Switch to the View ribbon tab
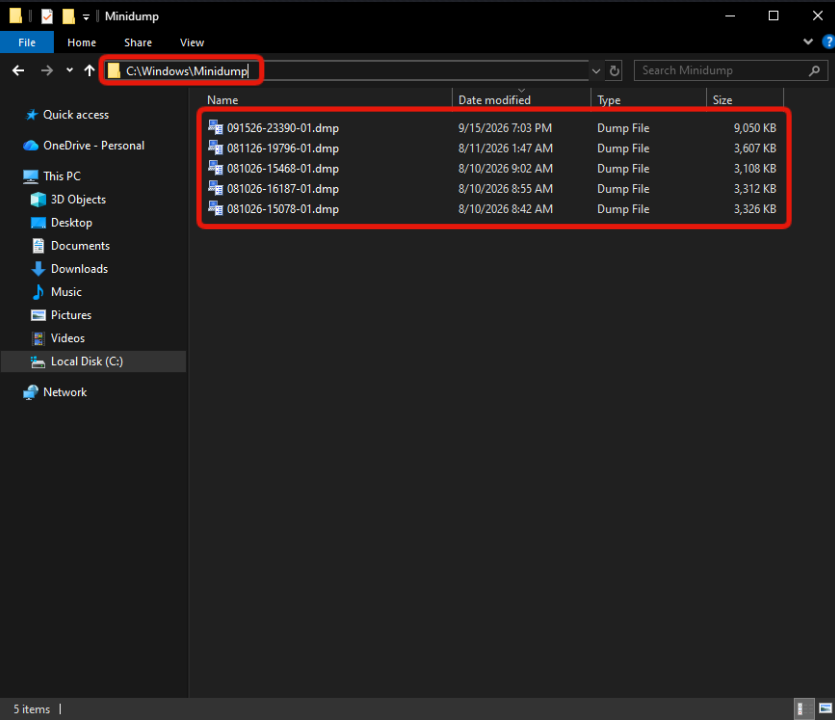 point(192,43)
